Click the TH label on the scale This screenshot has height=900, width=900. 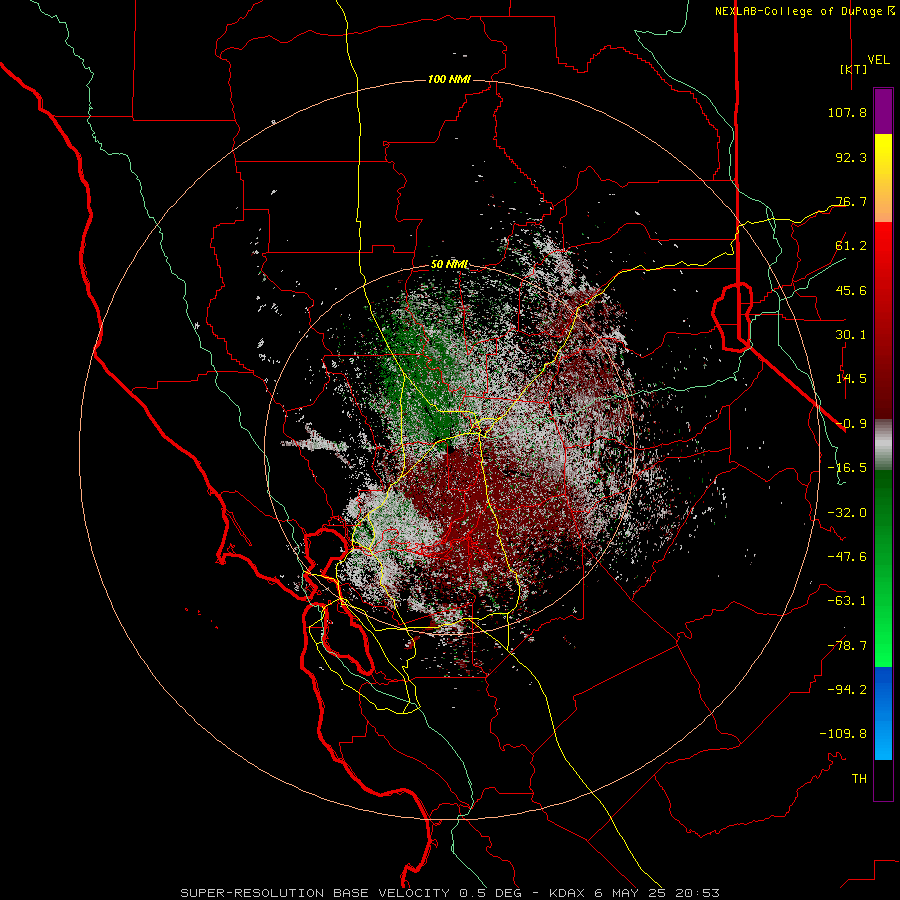tap(859, 779)
